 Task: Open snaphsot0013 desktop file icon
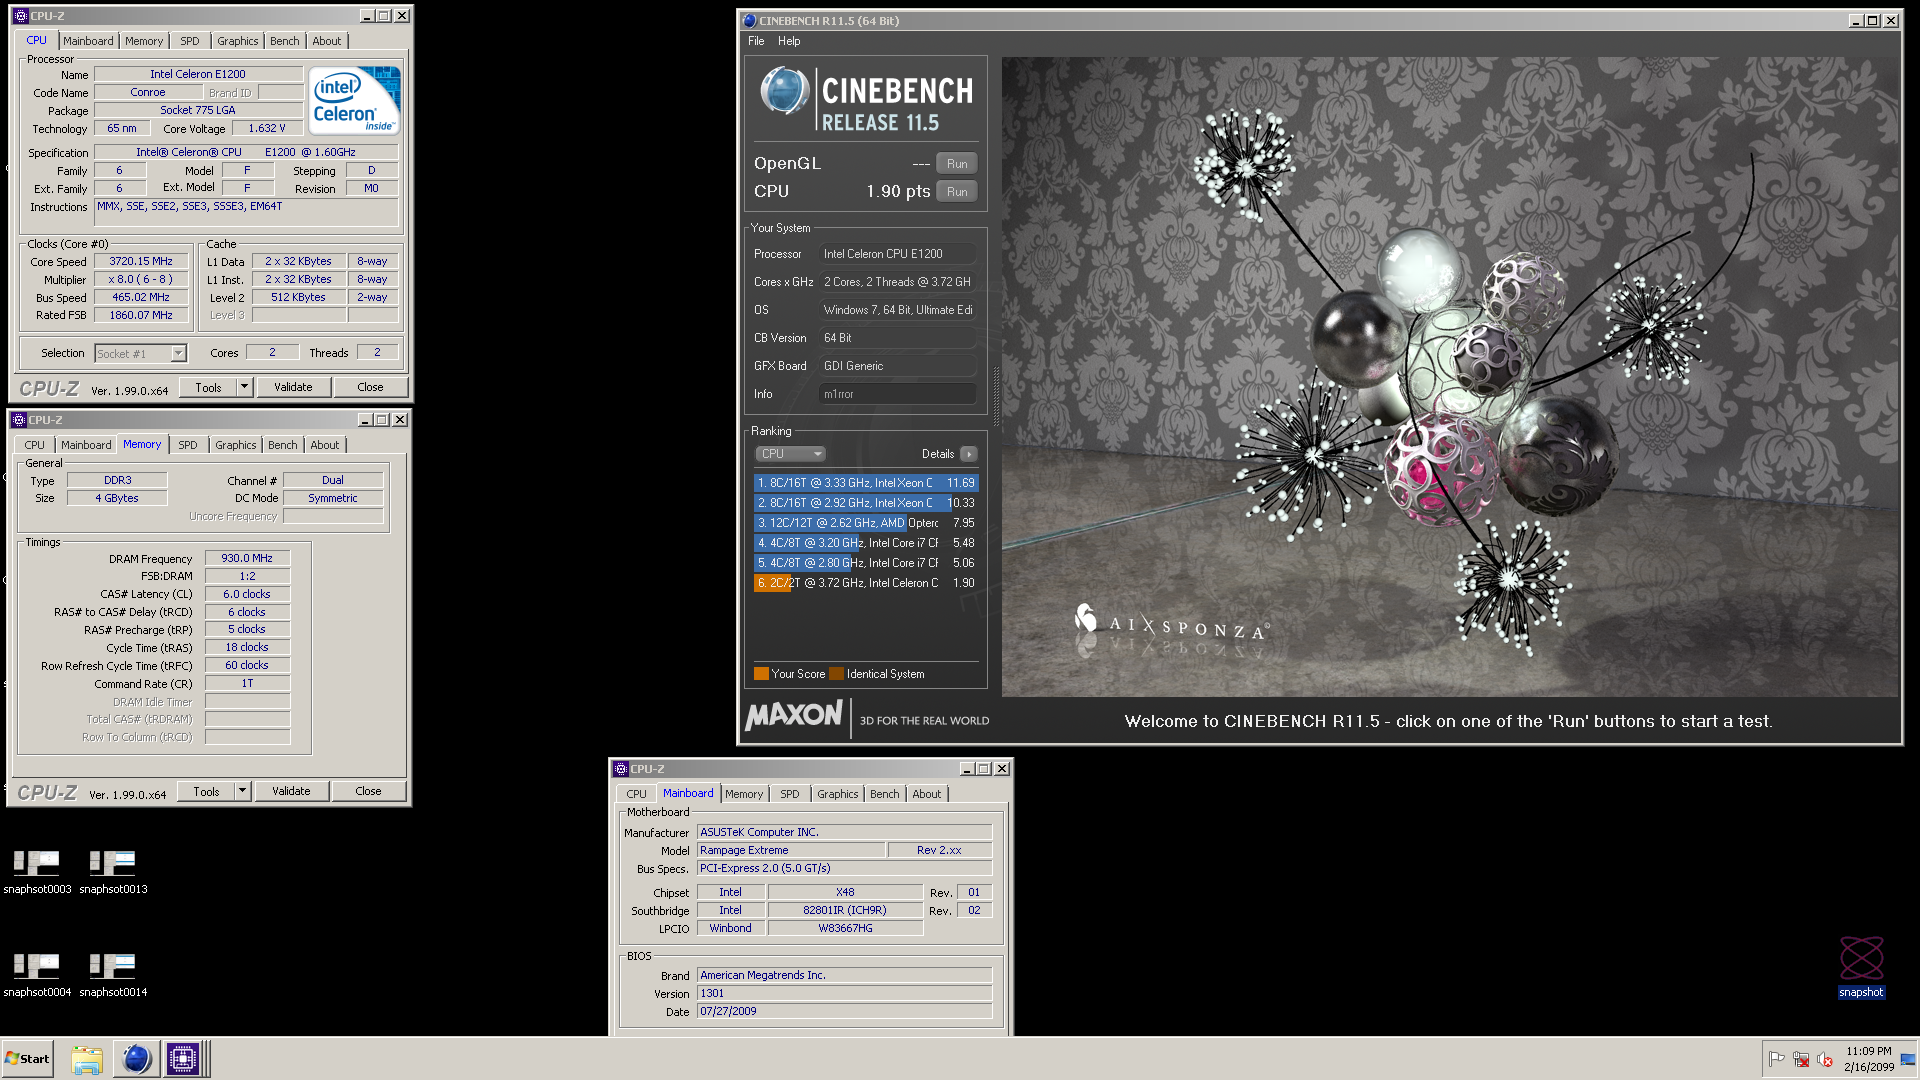click(x=113, y=870)
